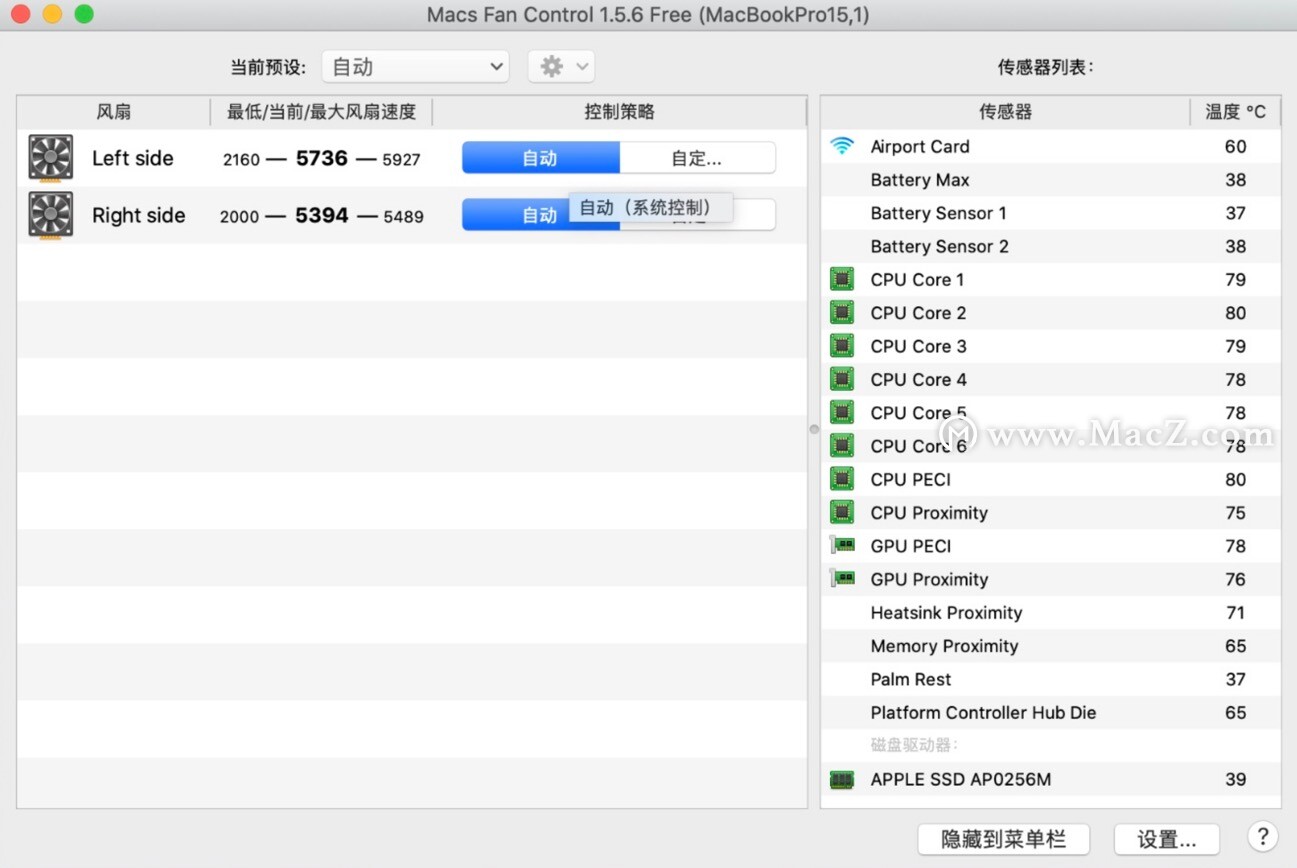Image resolution: width=1297 pixels, height=868 pixels.
Task: Click the CPU Proximity label
Action: click(929, 513)
